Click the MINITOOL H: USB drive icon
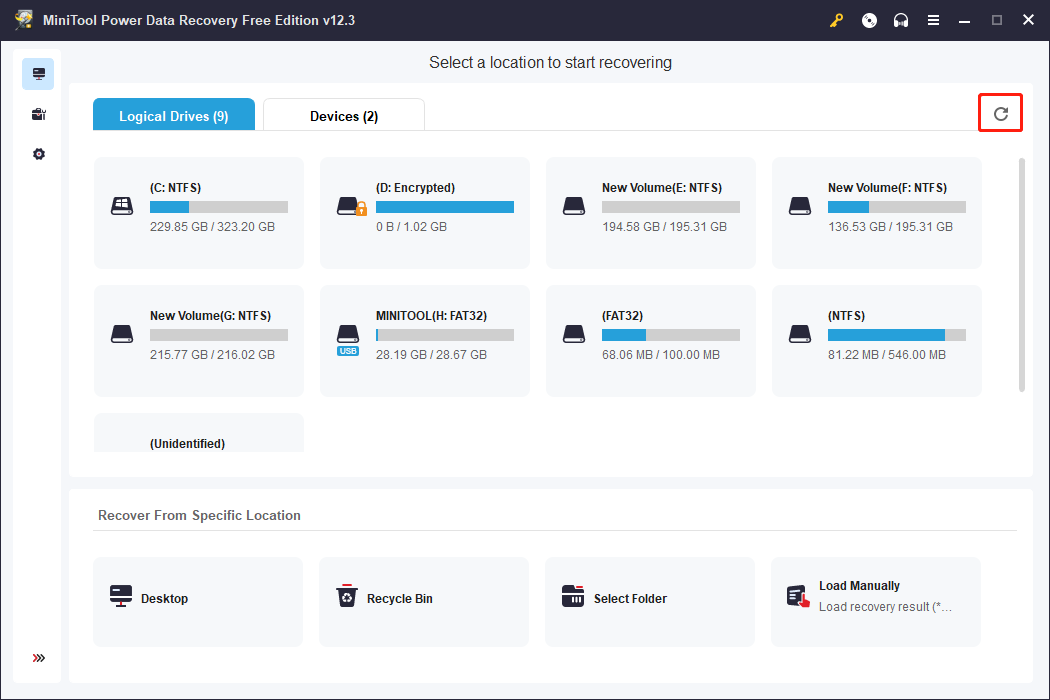The height and width of the screenshot is (700, 1050). click(348, 340)
